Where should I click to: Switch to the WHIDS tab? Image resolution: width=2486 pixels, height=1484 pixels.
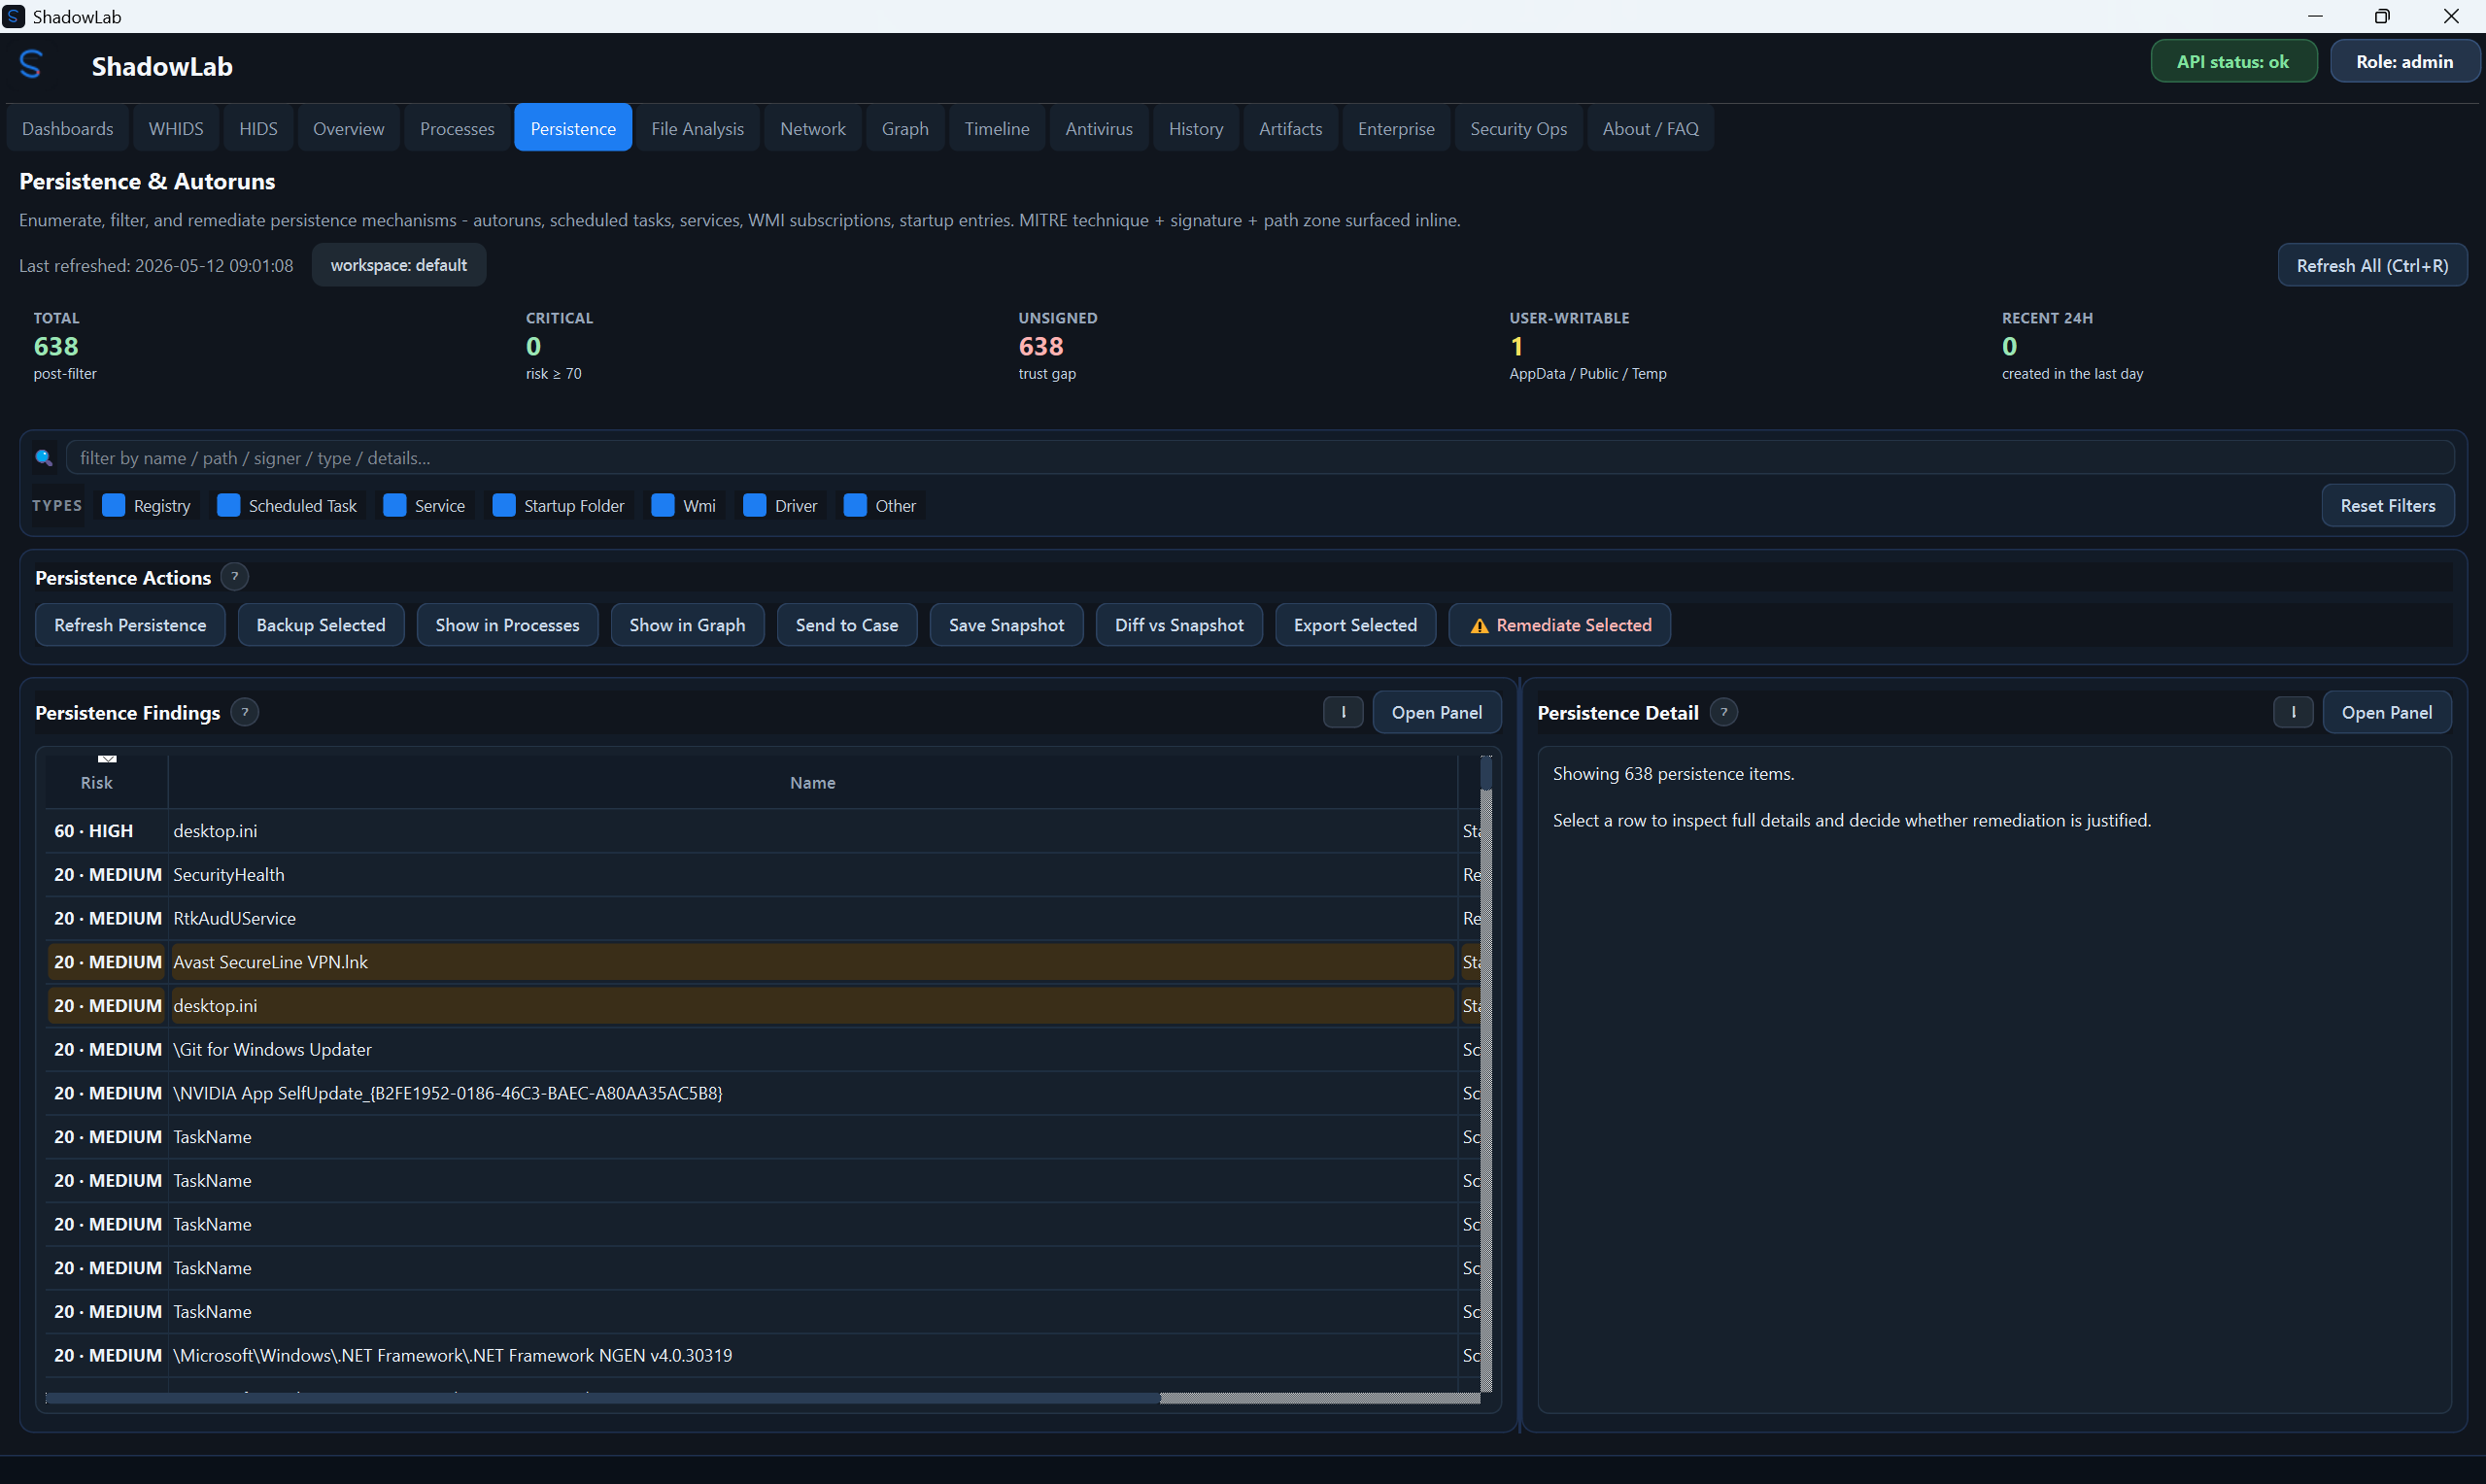point(176,128)
